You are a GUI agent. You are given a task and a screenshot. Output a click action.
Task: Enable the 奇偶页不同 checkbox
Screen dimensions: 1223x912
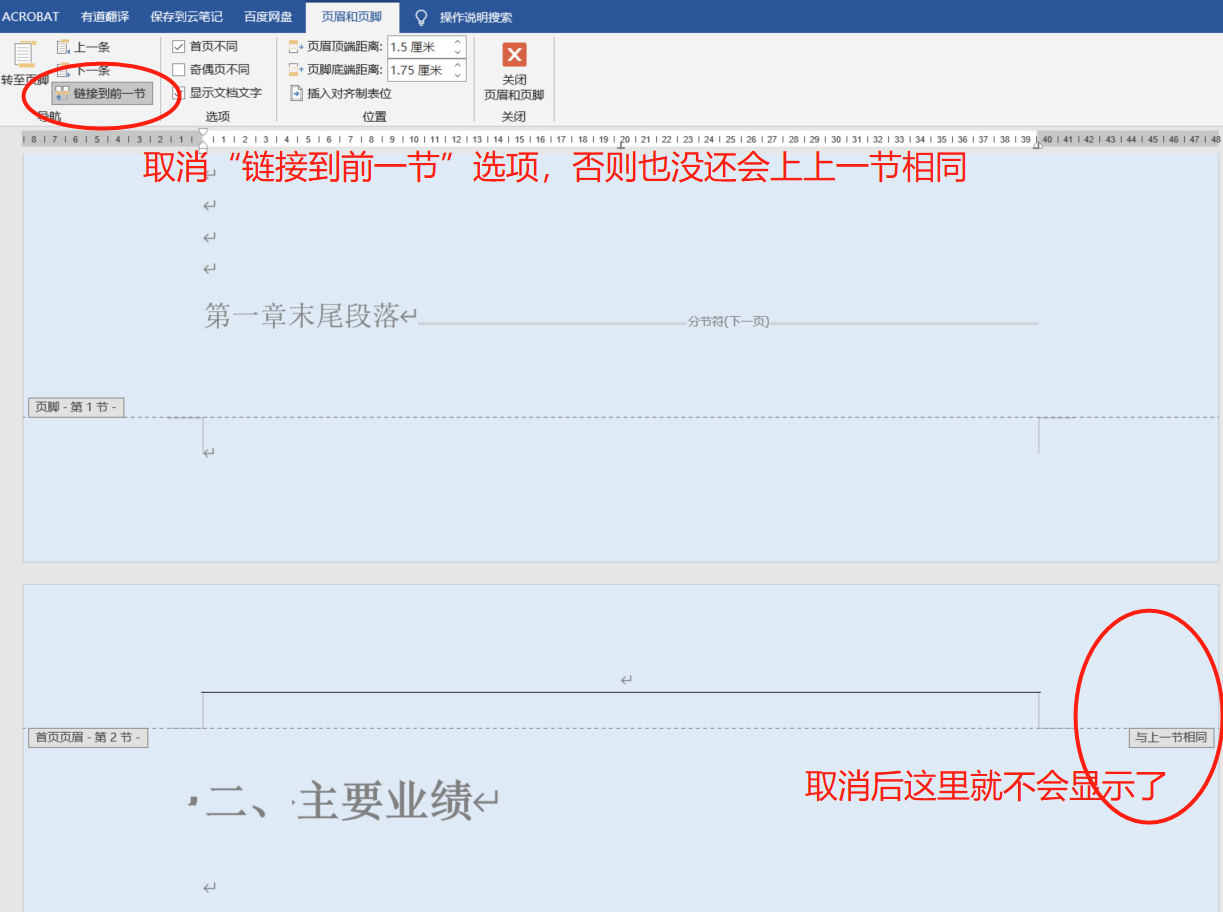179,70
